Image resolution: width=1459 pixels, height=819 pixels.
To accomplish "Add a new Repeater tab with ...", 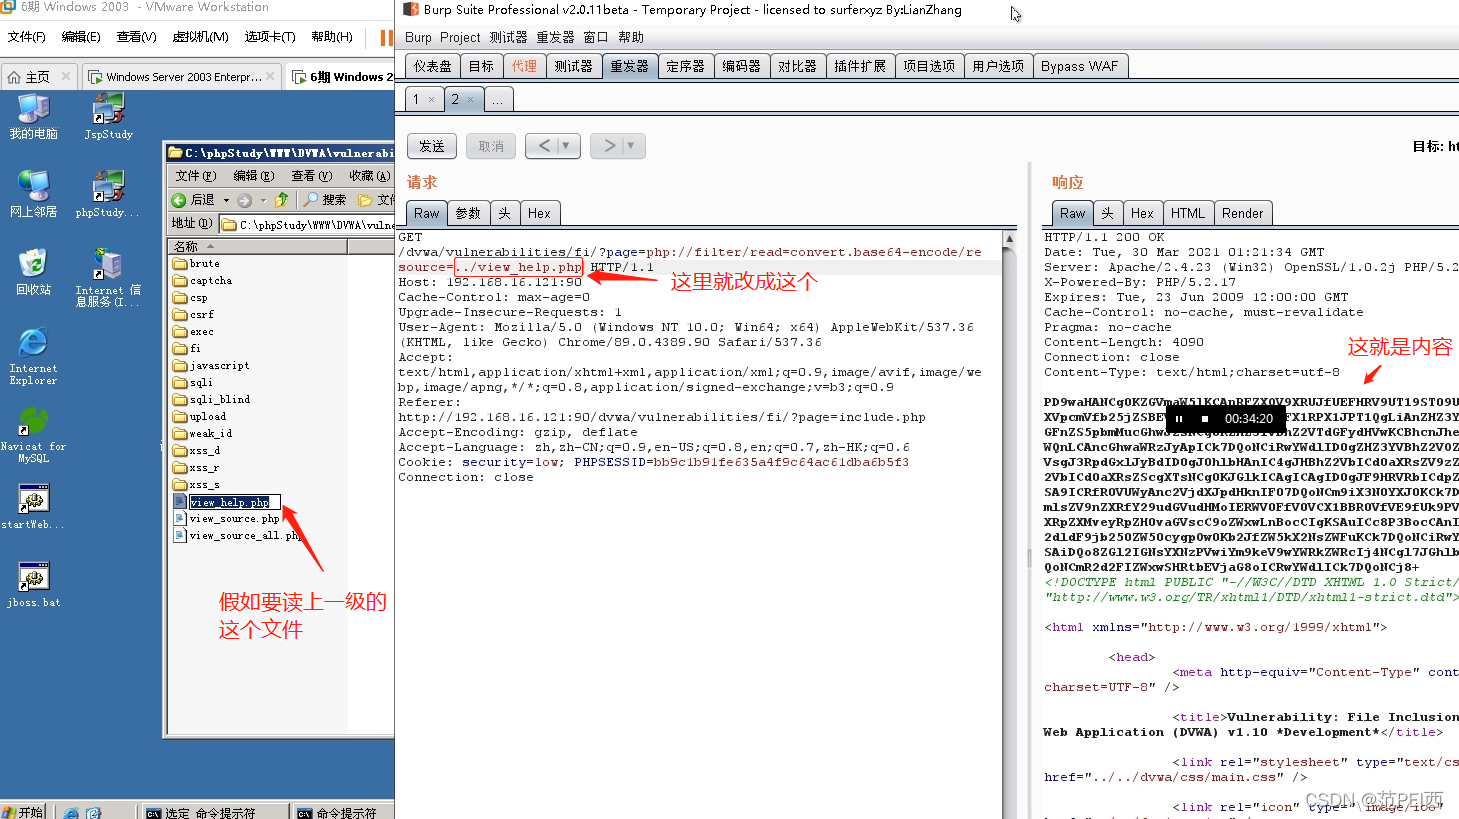I will (497, 99).
